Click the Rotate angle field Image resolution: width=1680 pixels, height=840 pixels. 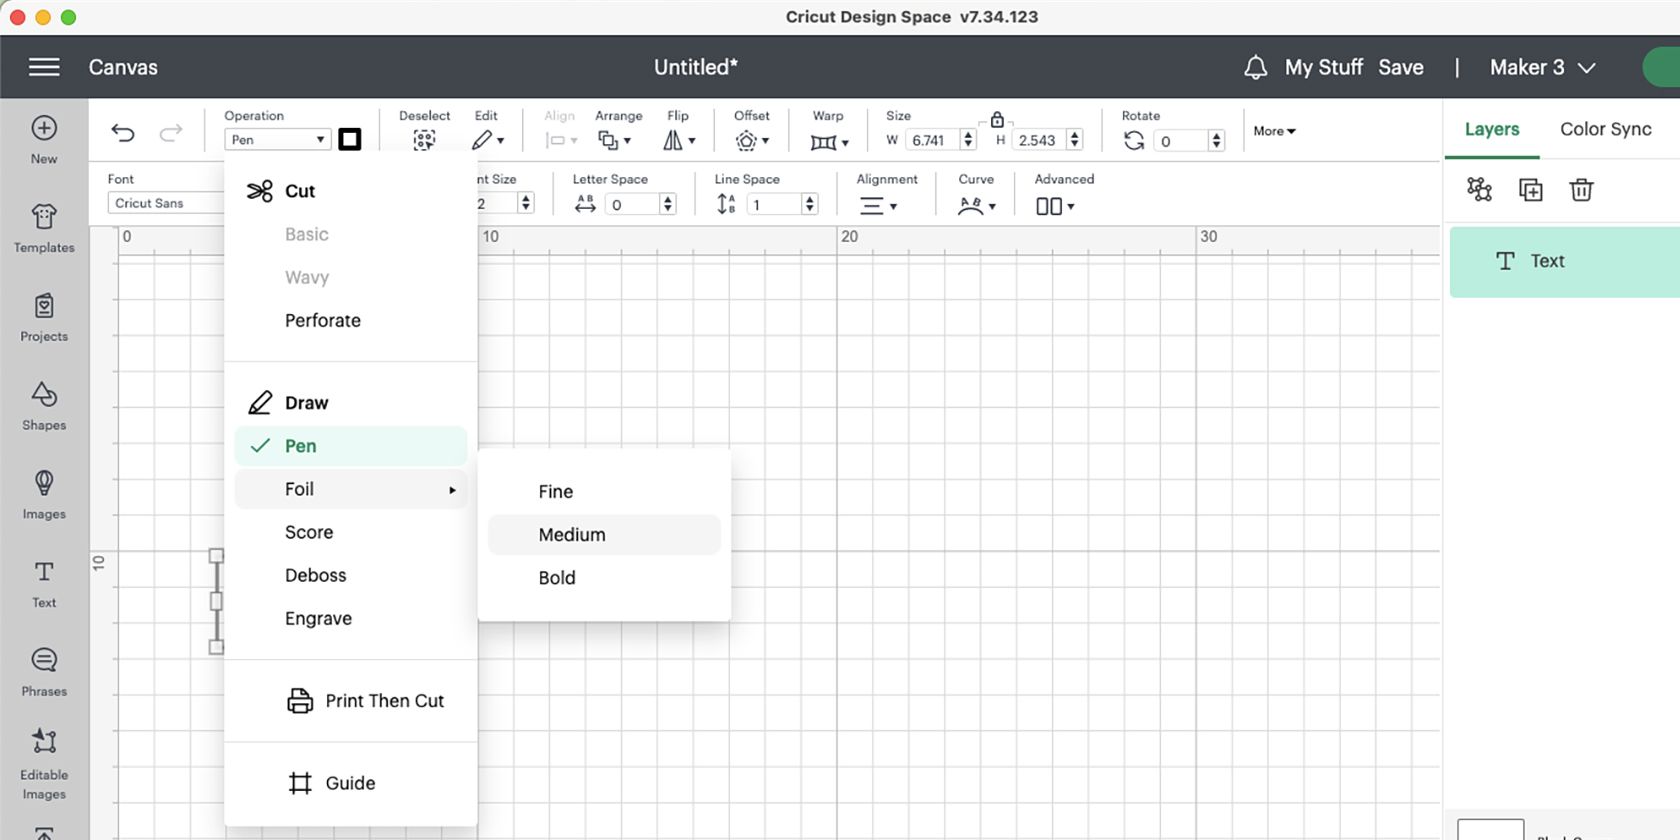pos(1180,141)
